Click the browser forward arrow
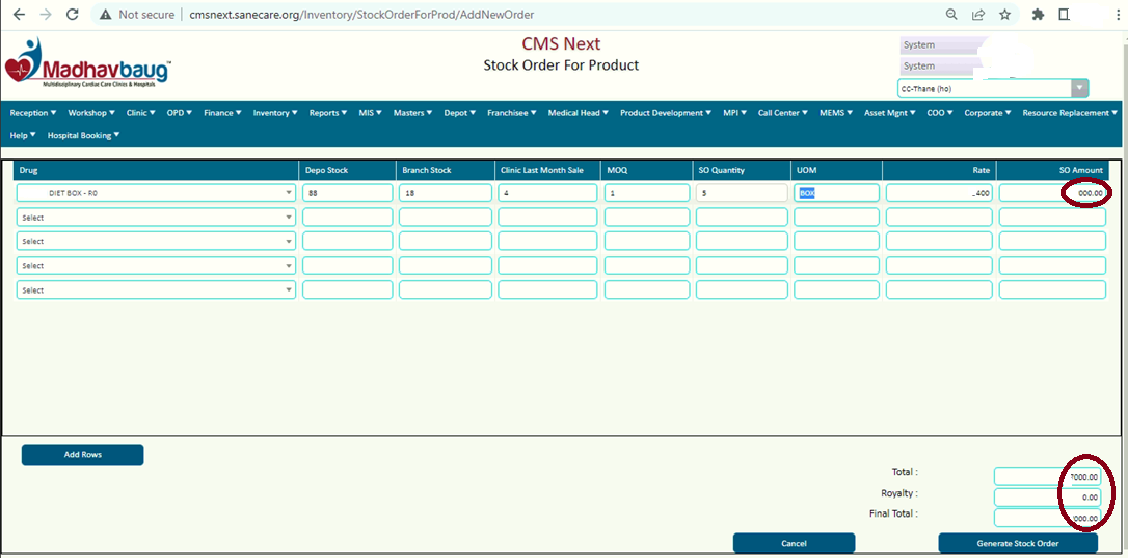 (x=45, y=15)
